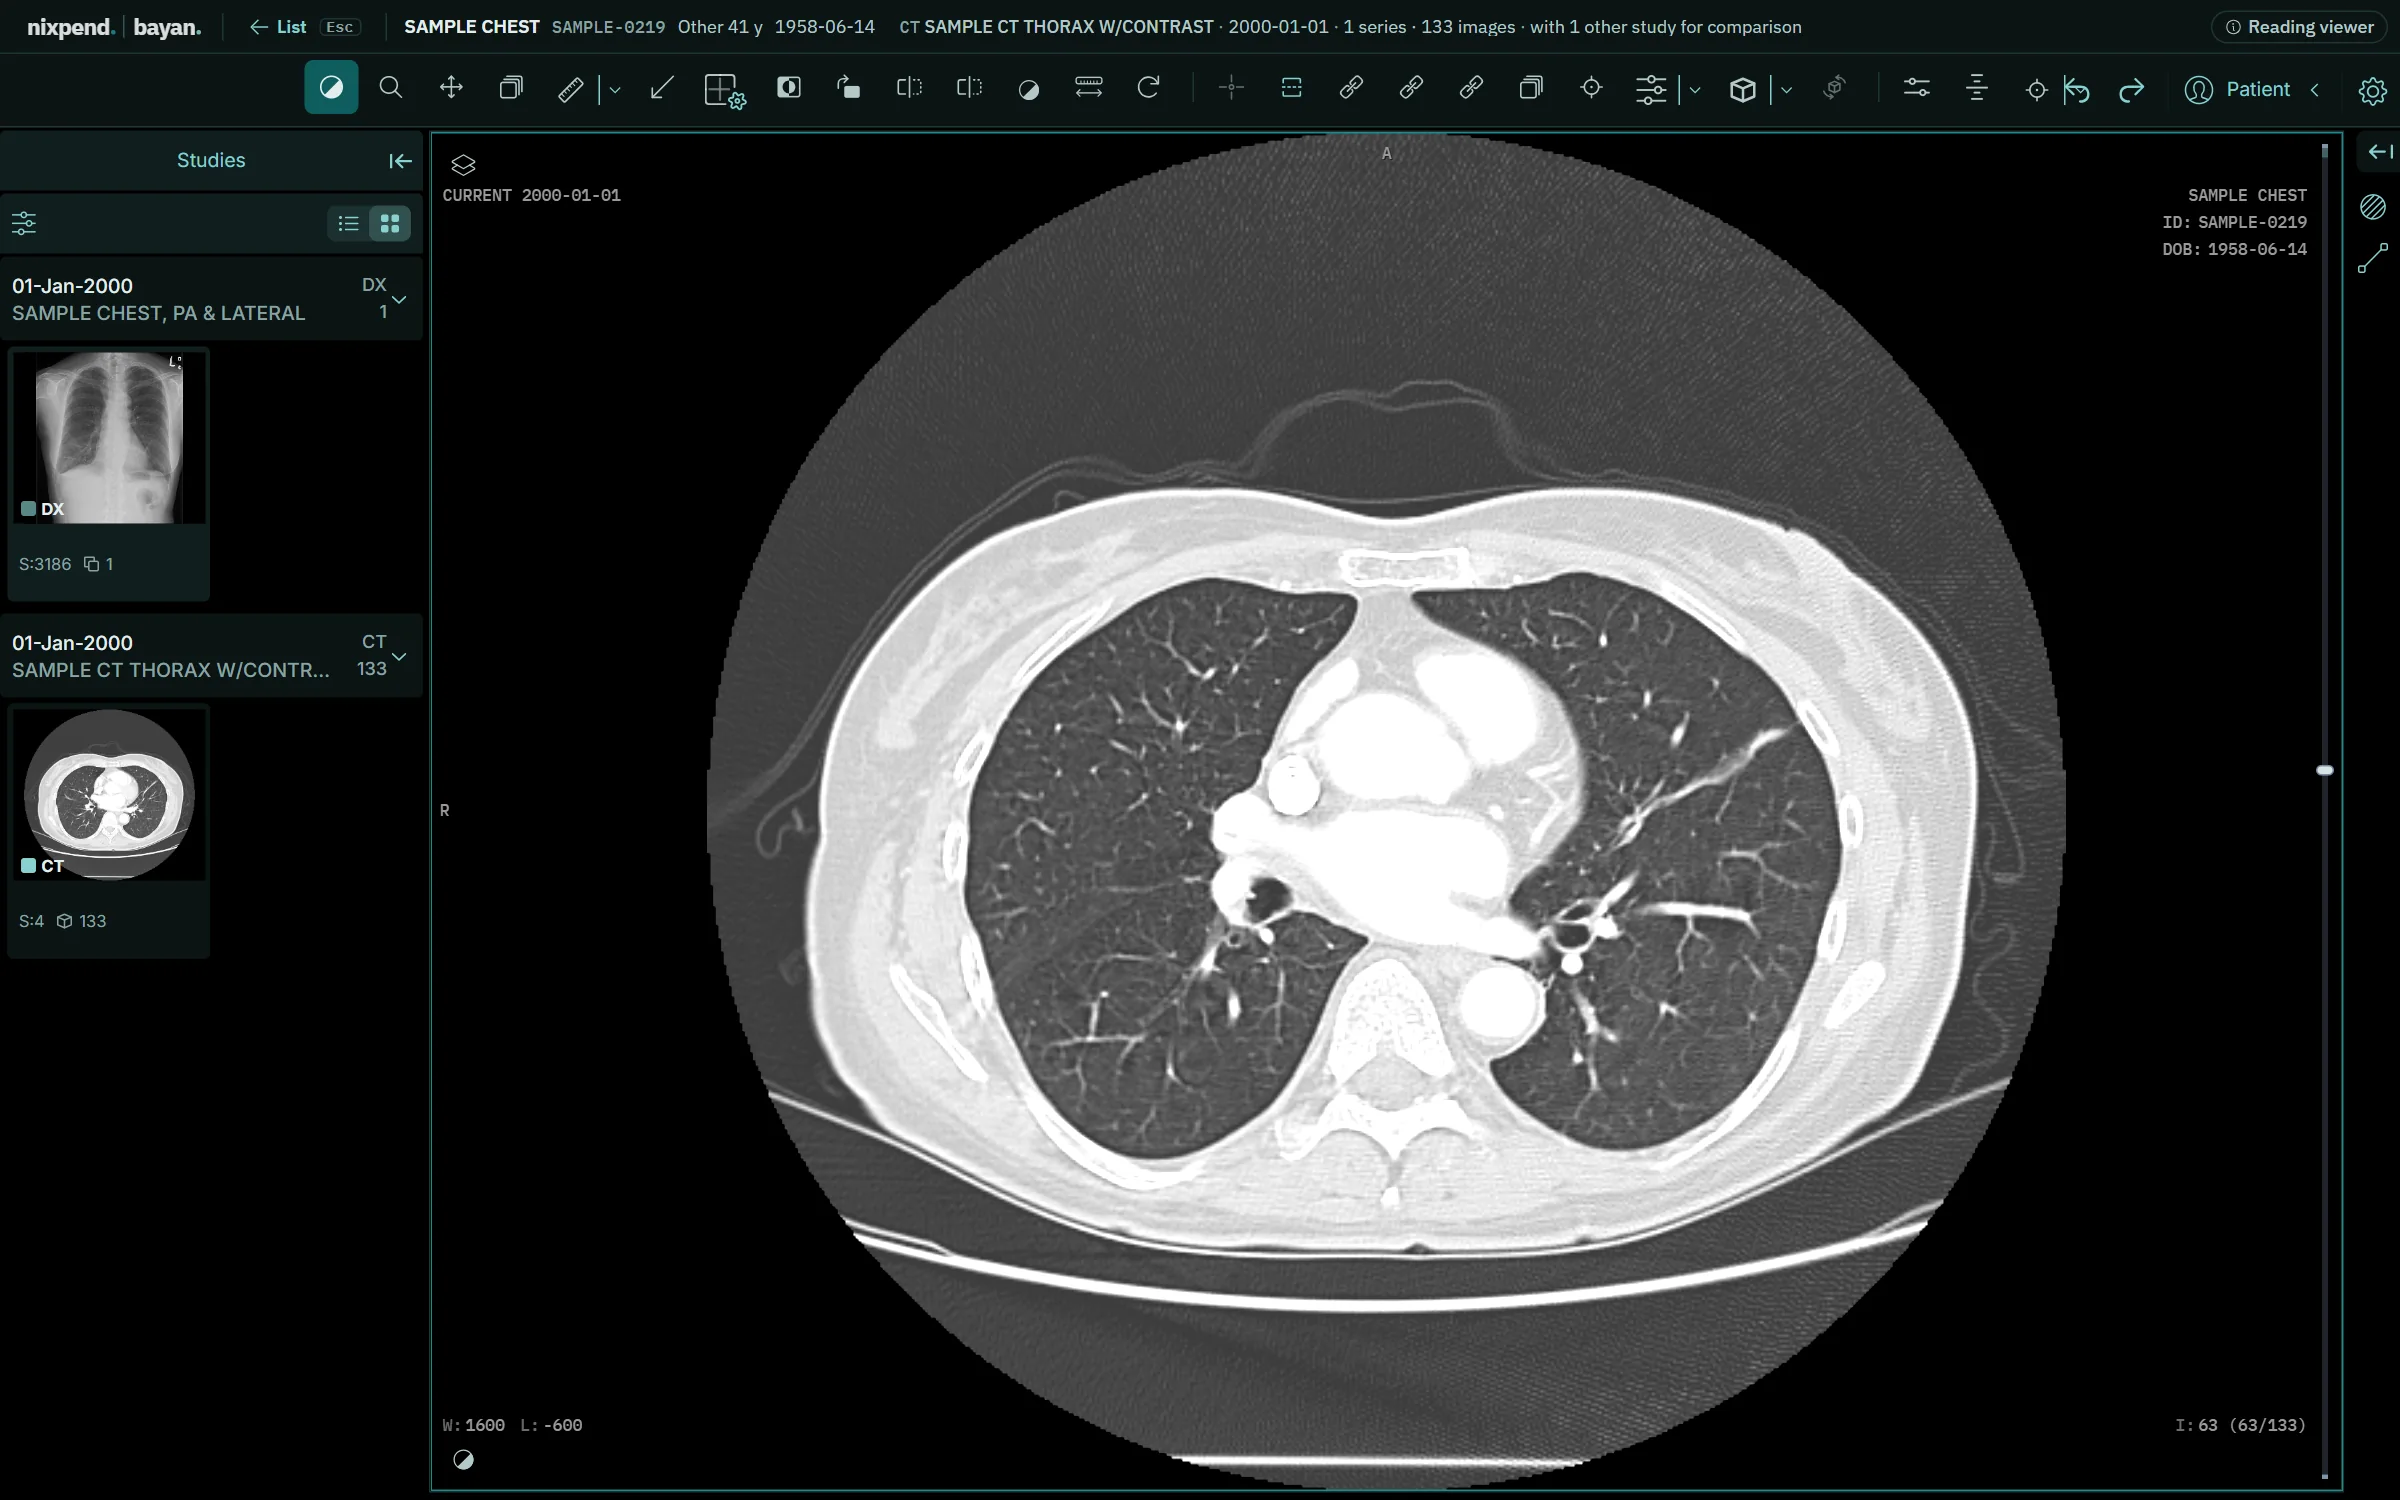Select the ruler measurement tool
Image resolution: width=2400 pixels, height=1500 pixels.
click(570, 89)
